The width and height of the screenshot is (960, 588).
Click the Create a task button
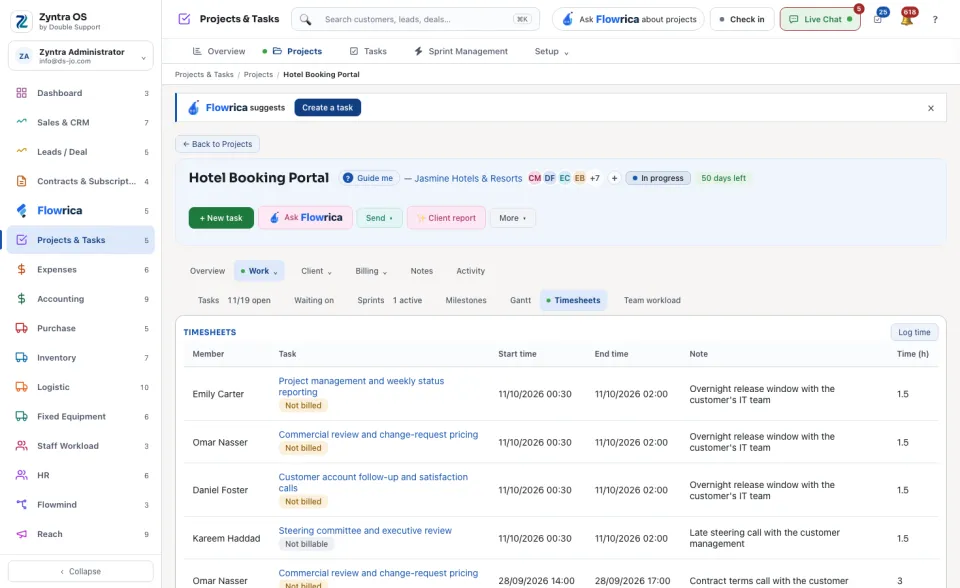click(328, 108)
